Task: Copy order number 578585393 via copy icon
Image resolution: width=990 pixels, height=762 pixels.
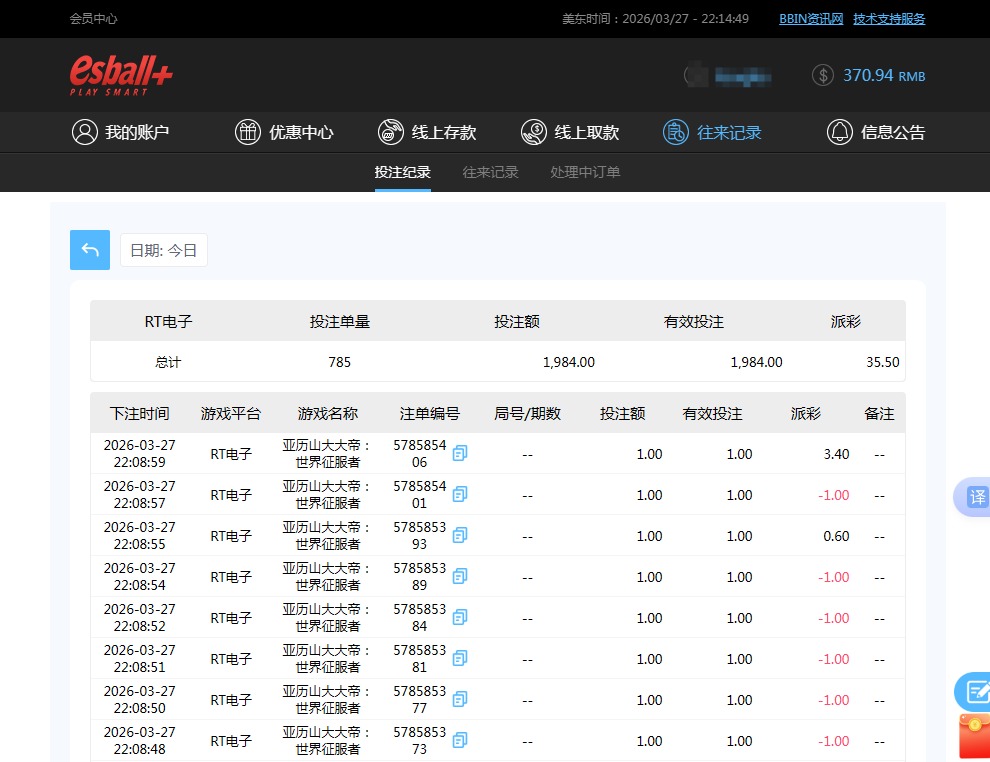Action: click(x=459, y=535)
